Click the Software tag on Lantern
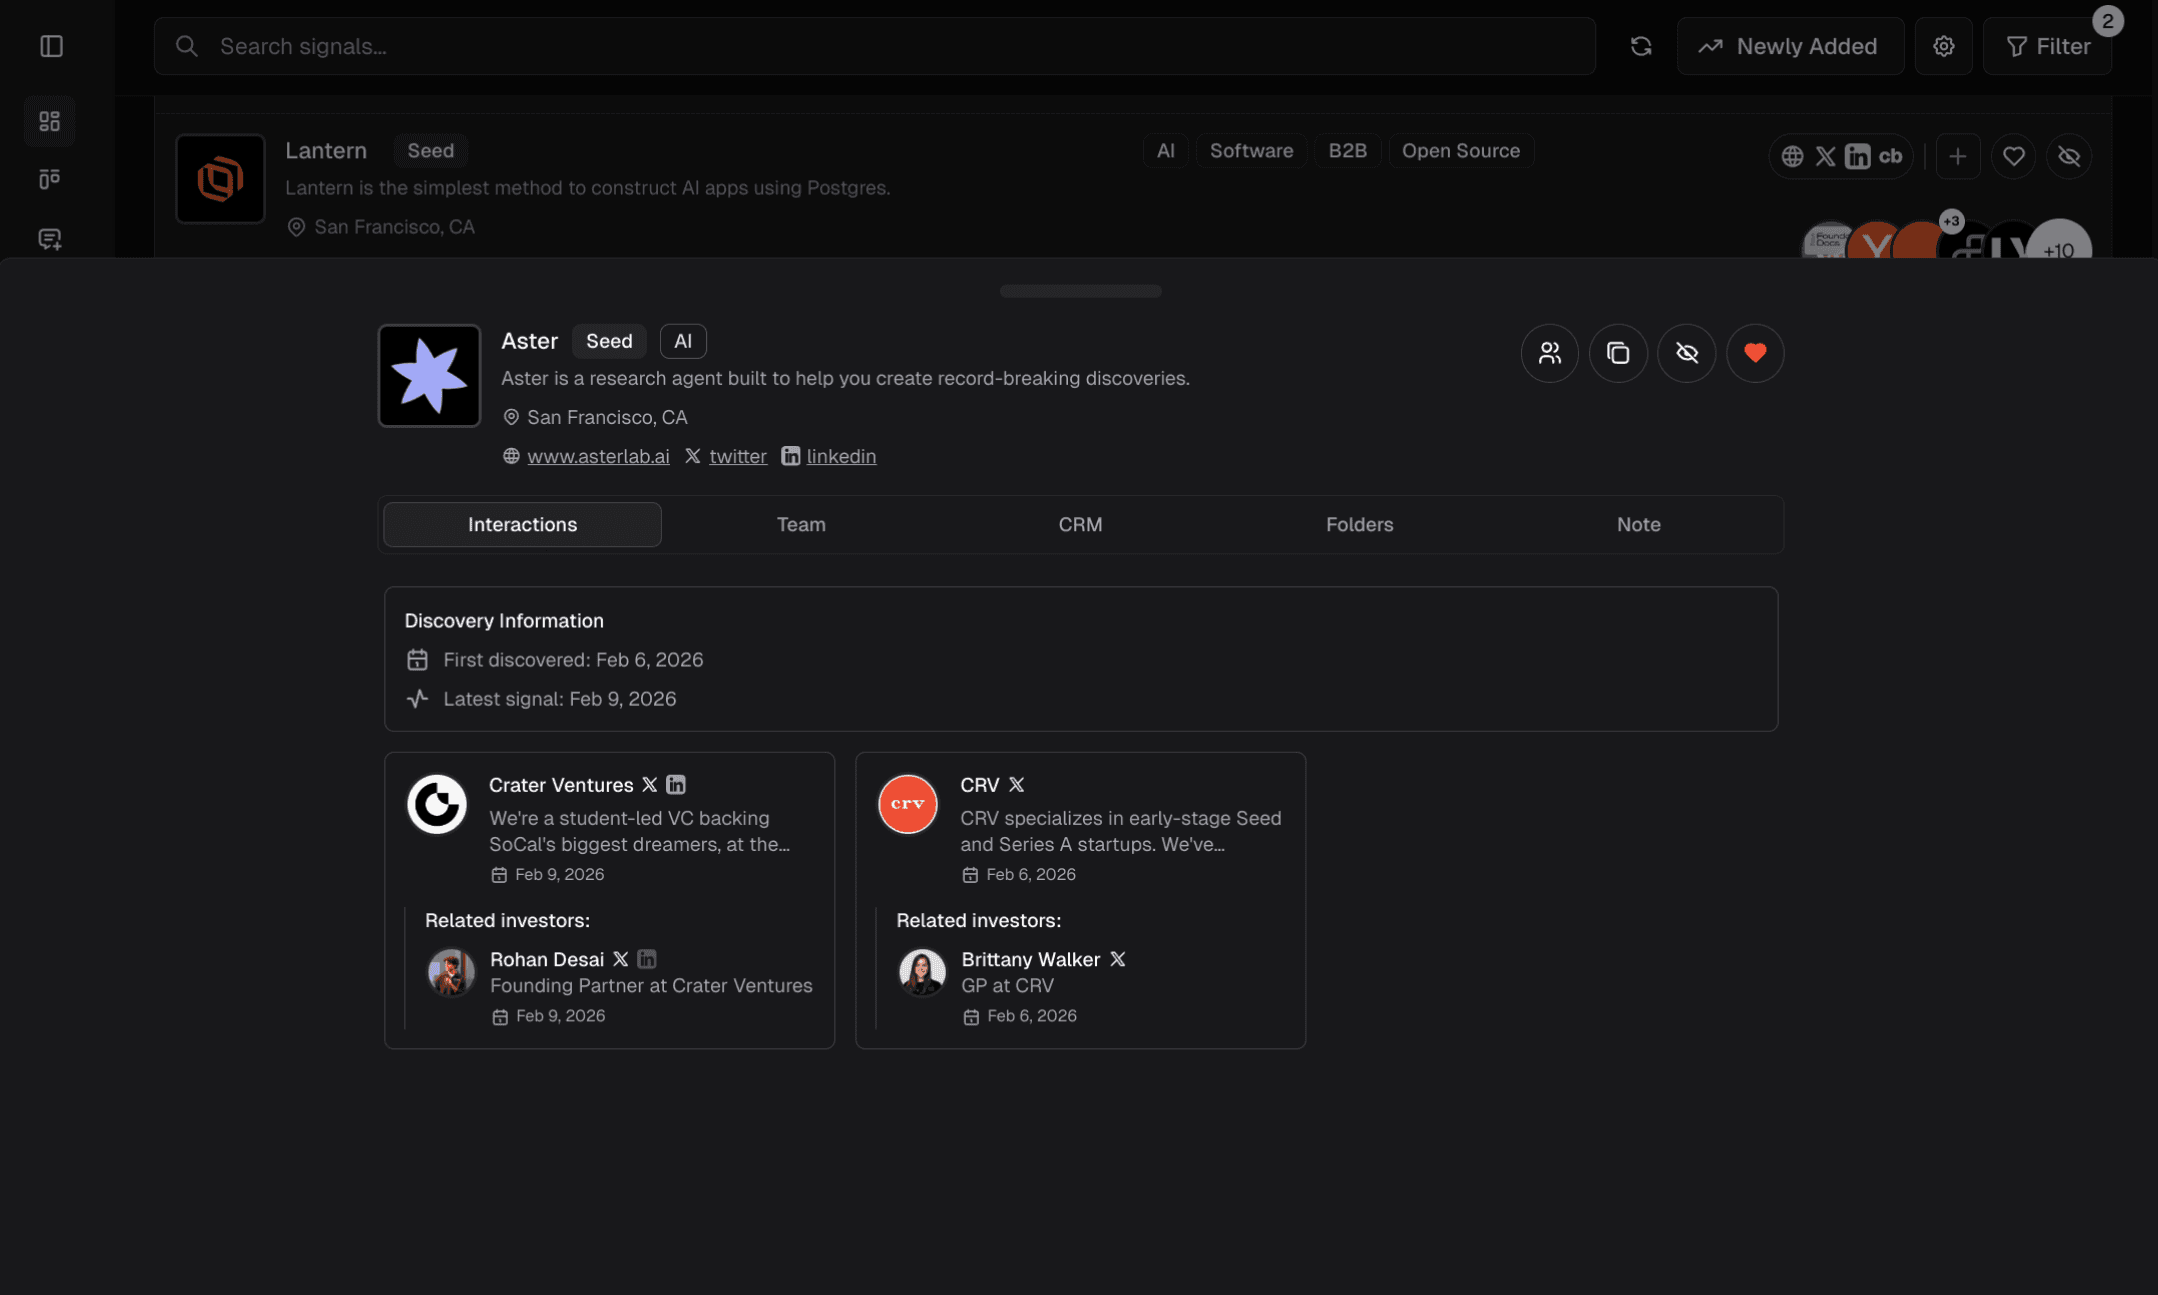The width and height of the screenshot is (2158, 1295). click(1251, 151)
